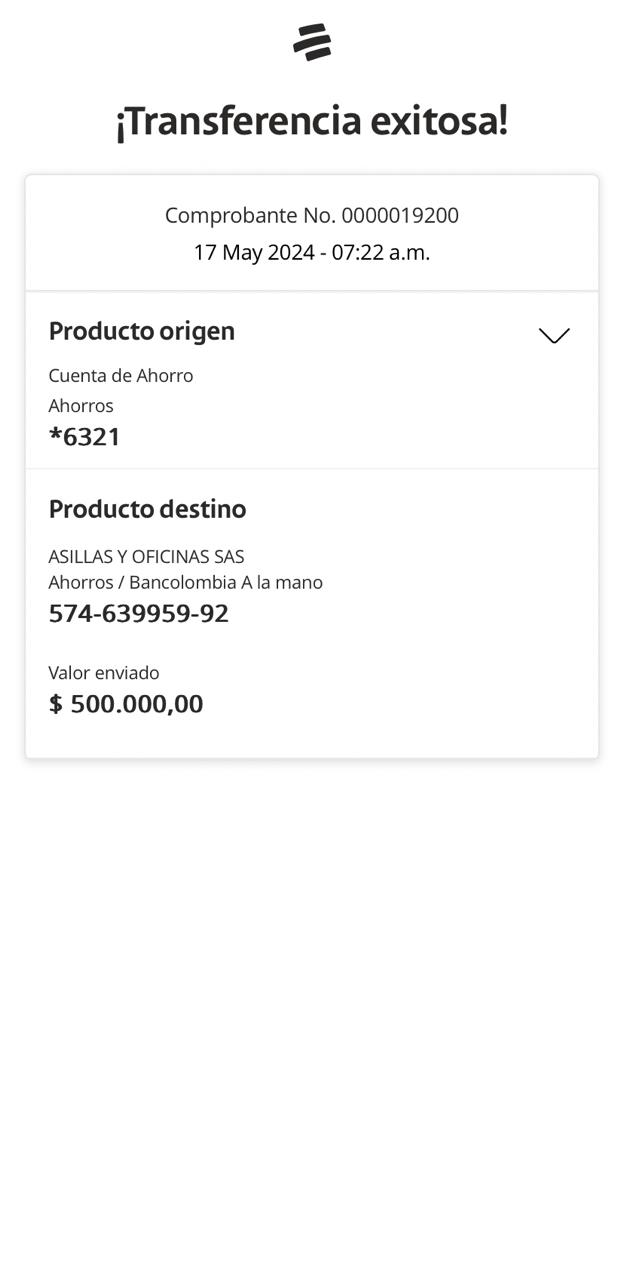Click the Ahorros label under Cuenta de Ahorro

pos(81,405)
